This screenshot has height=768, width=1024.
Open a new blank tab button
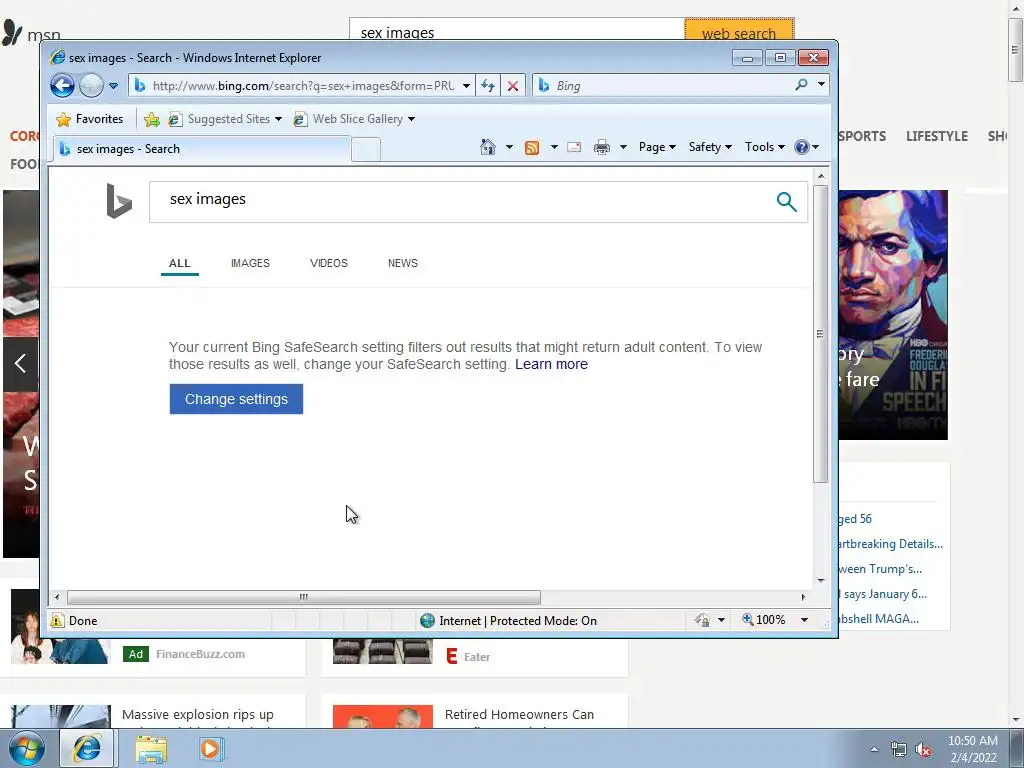point(366,150)
